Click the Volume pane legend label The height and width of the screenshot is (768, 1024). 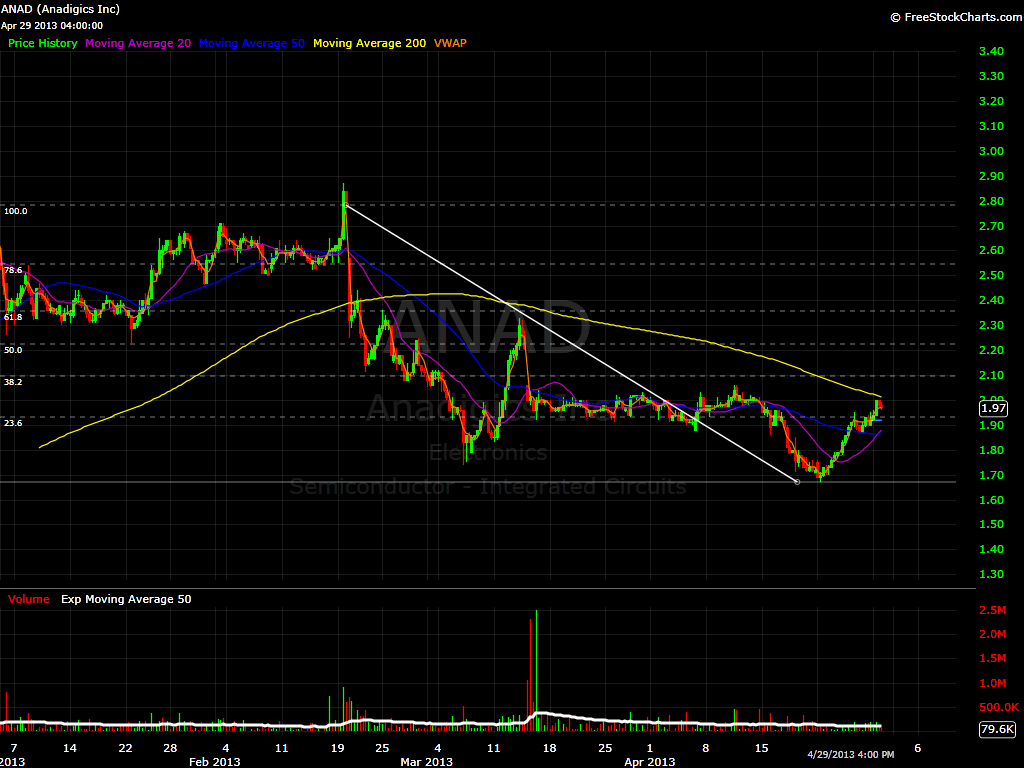[x=29, y=600]
